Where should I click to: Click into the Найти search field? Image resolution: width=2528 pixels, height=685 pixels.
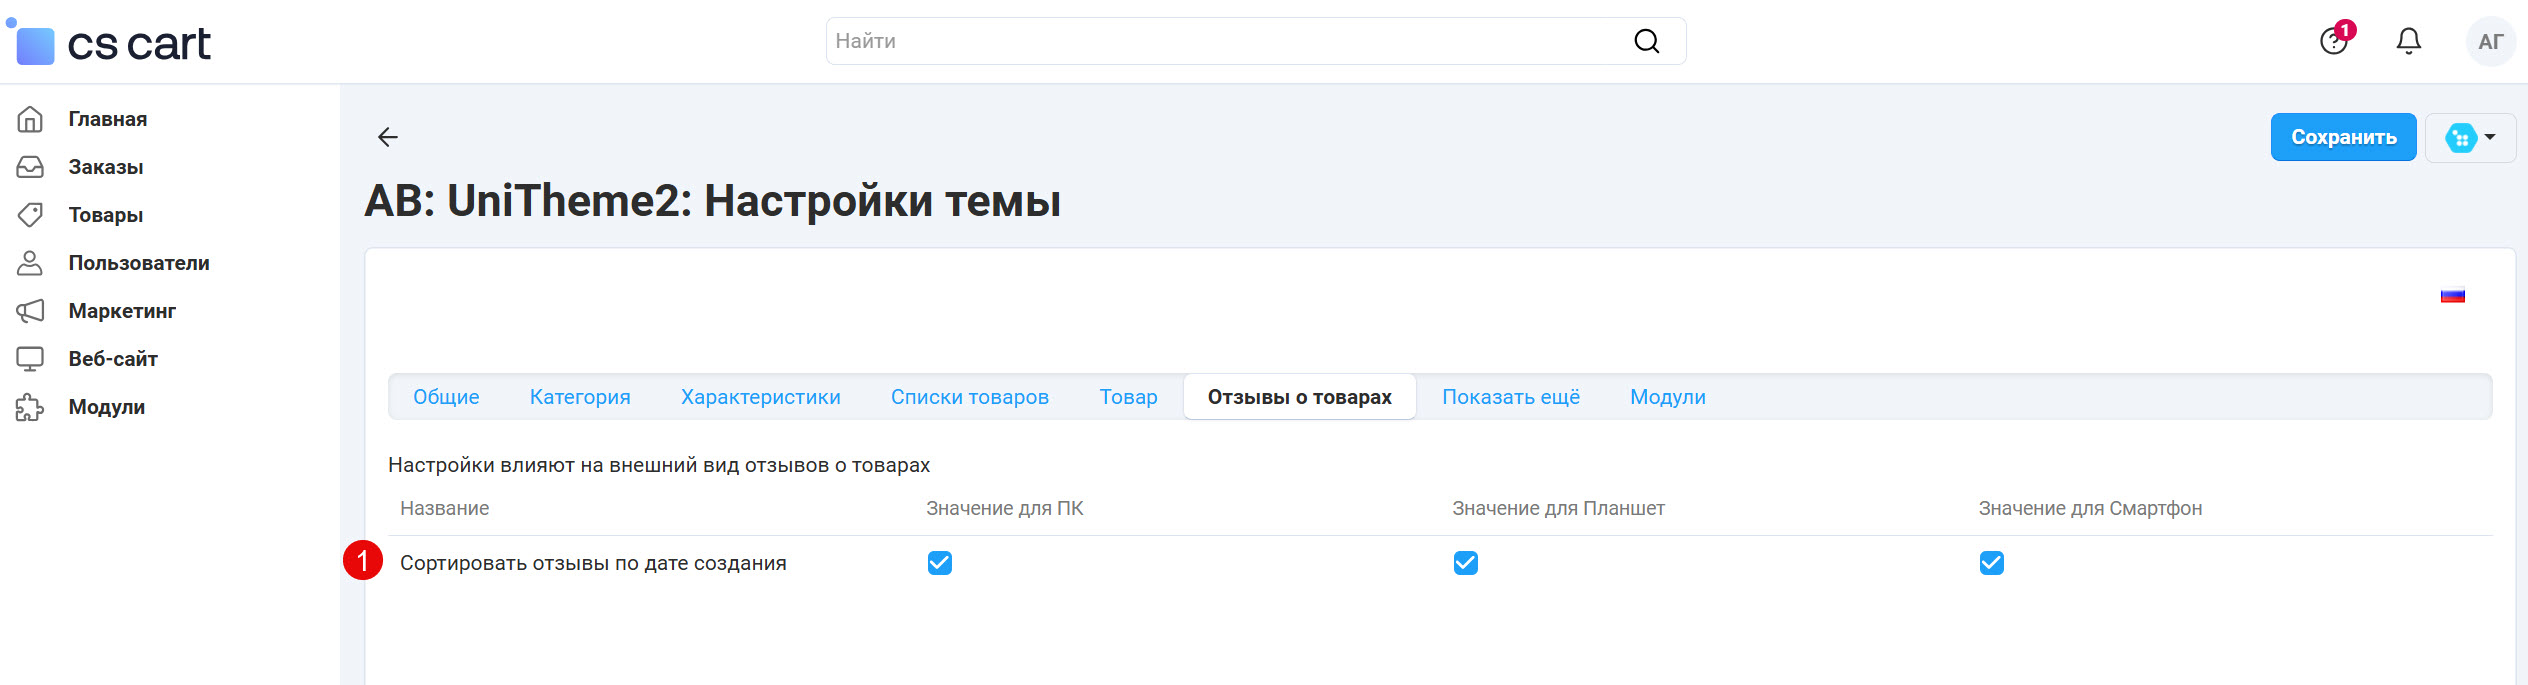click(1220, 41)
